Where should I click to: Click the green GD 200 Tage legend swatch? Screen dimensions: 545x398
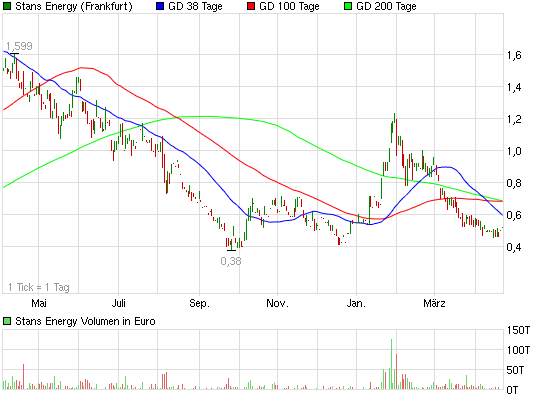[x=348, y=6]
